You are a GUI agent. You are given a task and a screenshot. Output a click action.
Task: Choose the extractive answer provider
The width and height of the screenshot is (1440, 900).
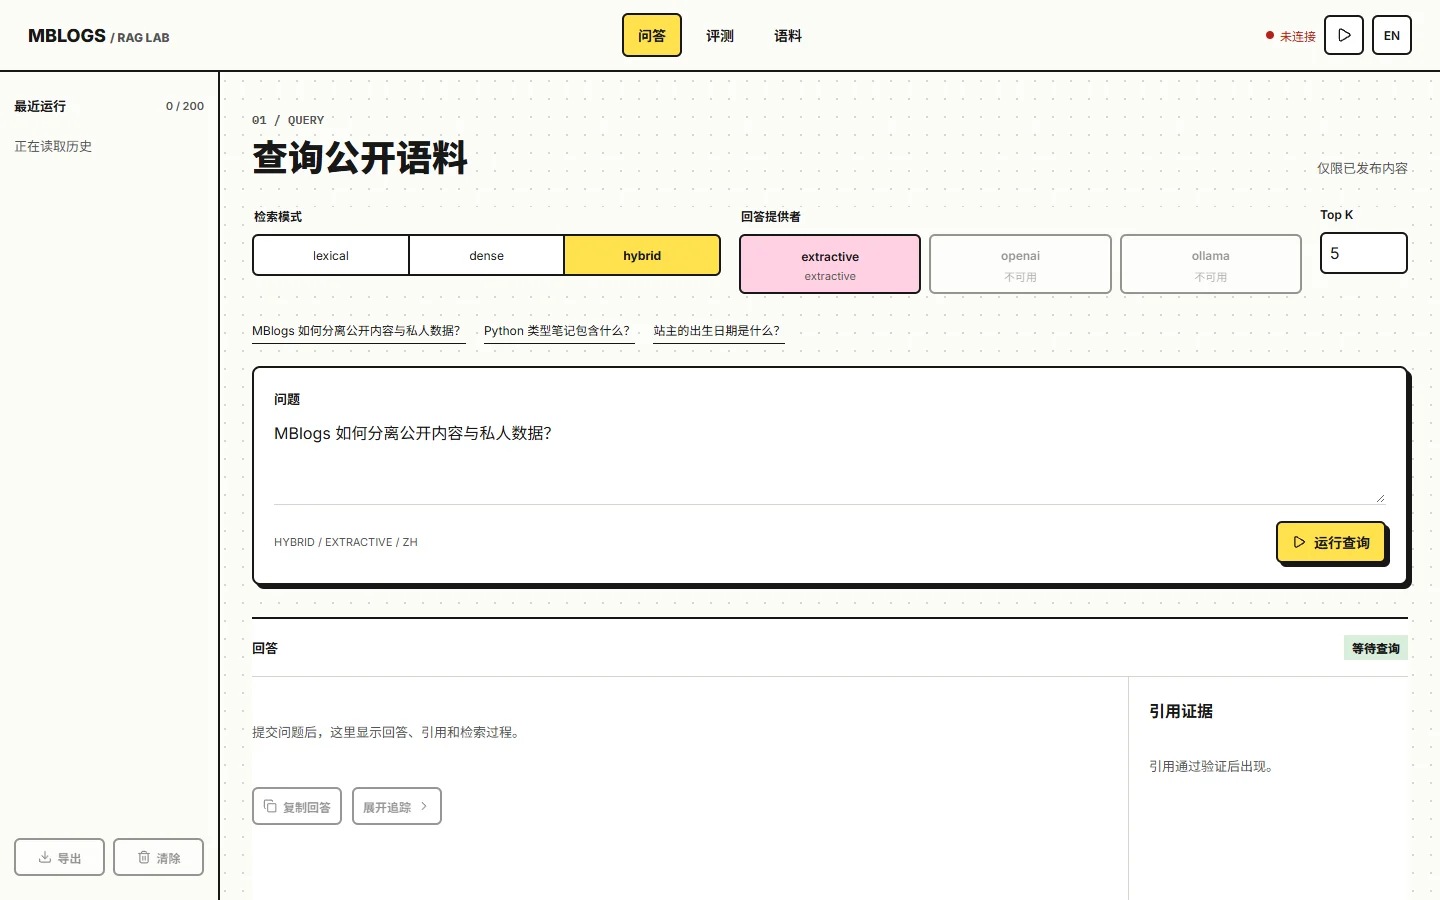pyautogui.click(x=830, y=264)
